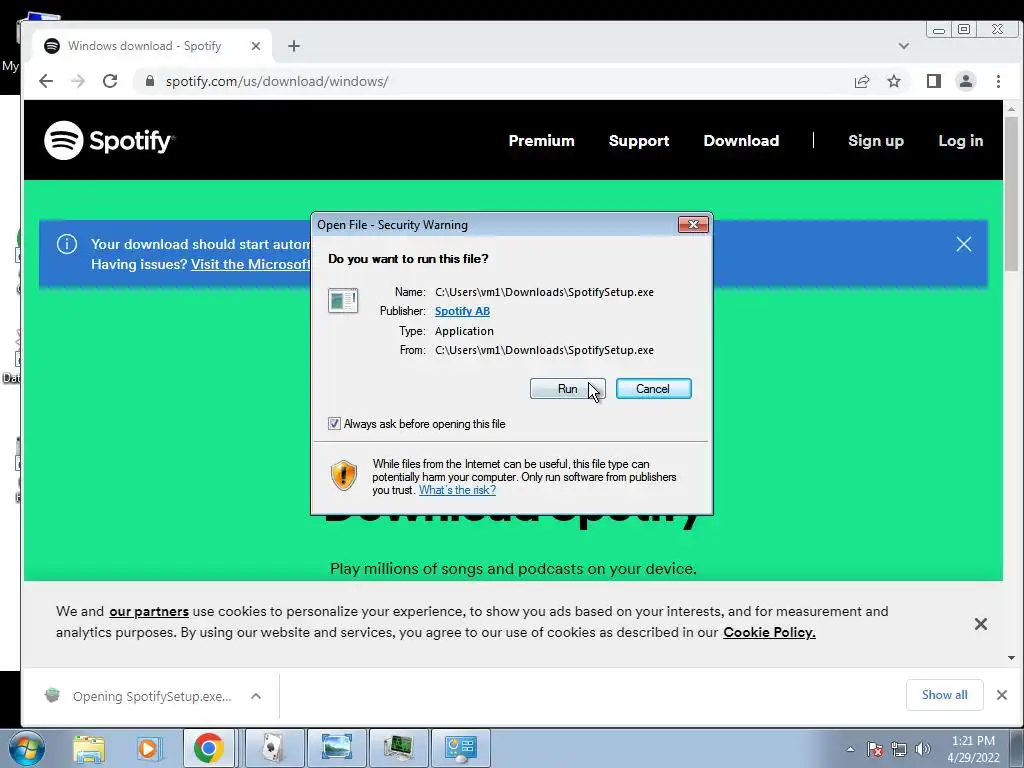Click the info icon in blue banner
The image size is (1024, 768).
(x=67, y=244)
